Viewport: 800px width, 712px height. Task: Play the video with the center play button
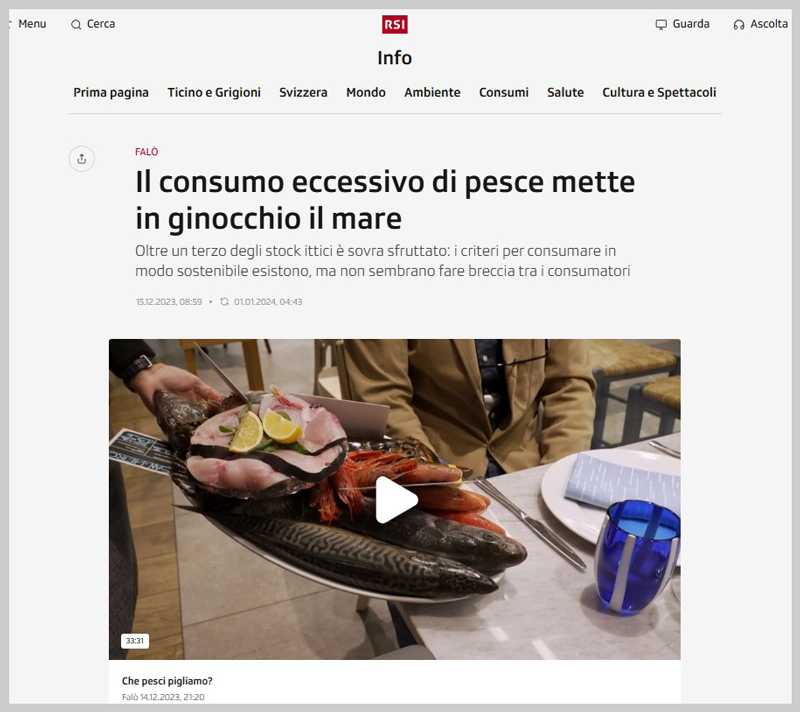[x=395, y=500]
